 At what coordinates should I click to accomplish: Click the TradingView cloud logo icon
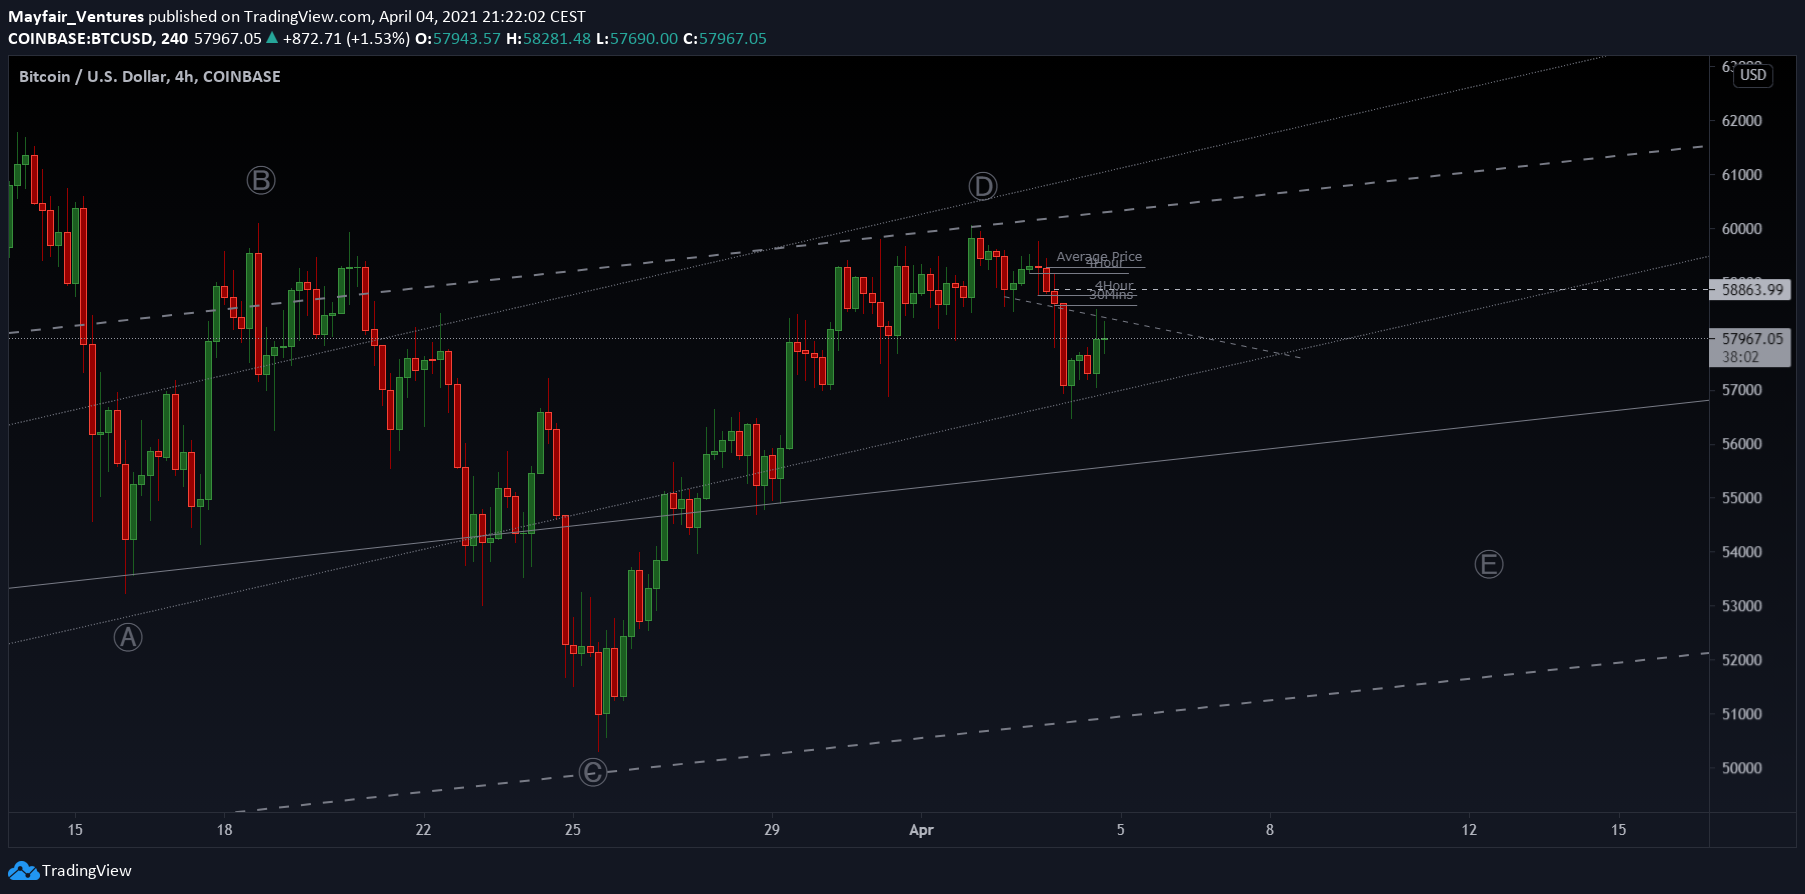(x=23, y=871)
